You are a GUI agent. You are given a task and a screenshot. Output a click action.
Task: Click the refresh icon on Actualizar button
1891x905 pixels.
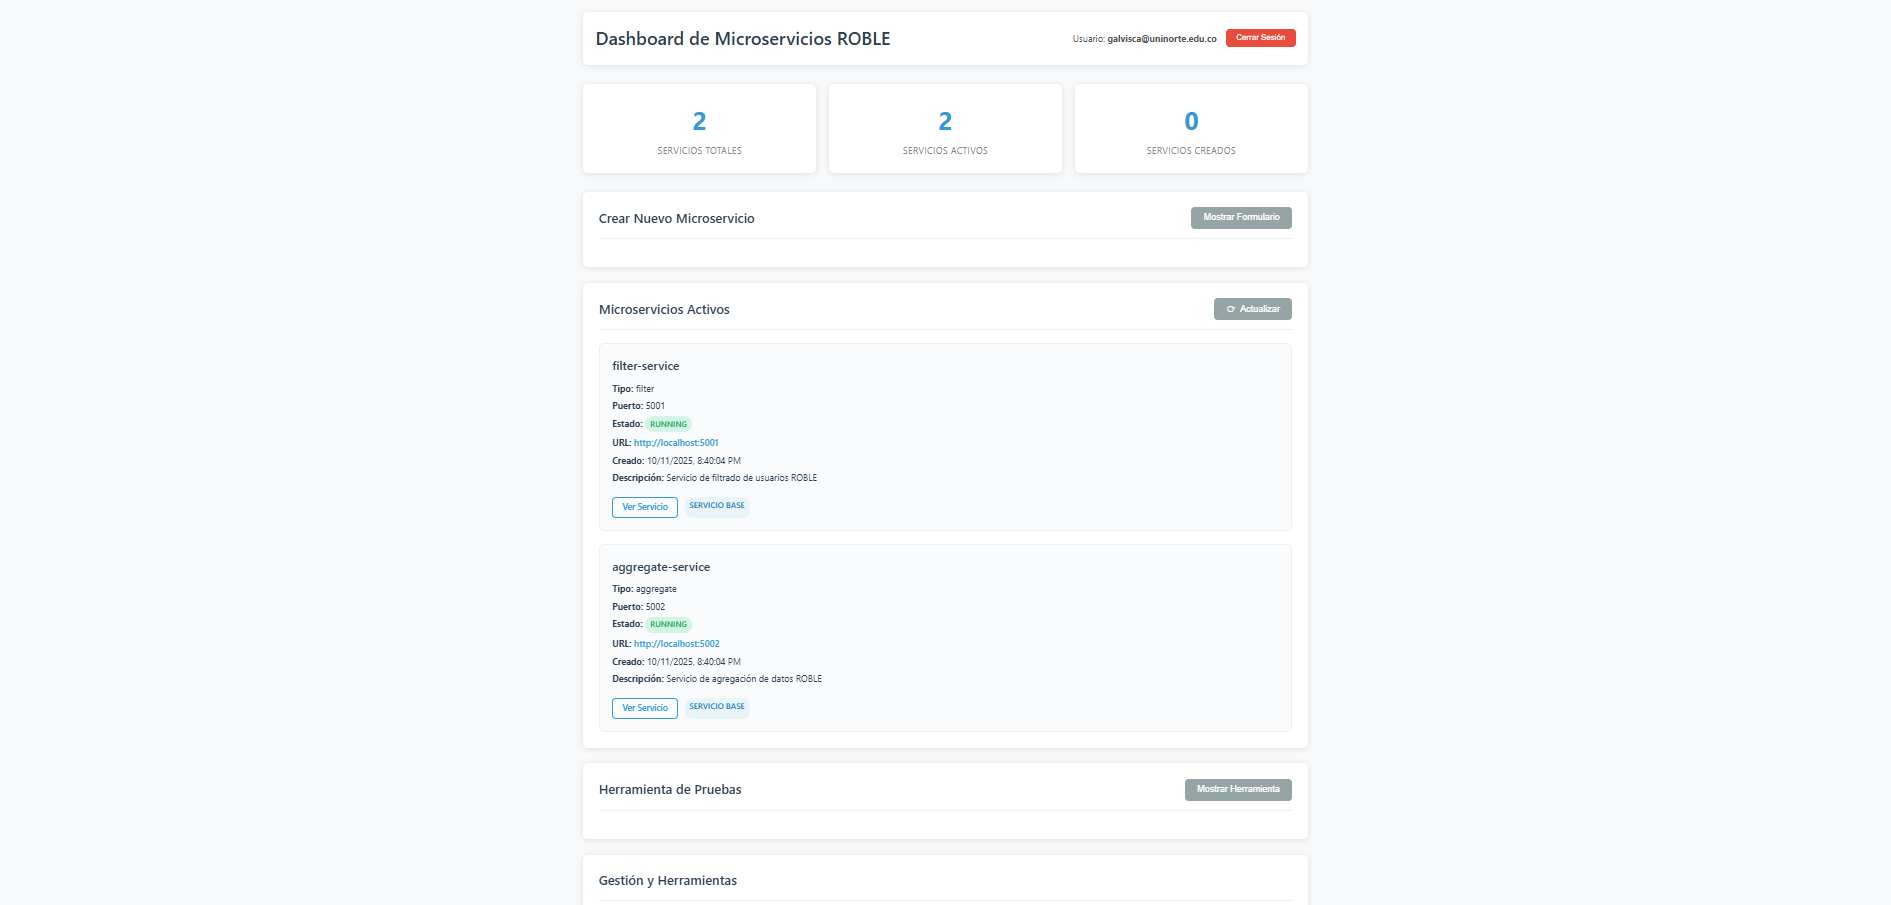tap(1231, 309)
